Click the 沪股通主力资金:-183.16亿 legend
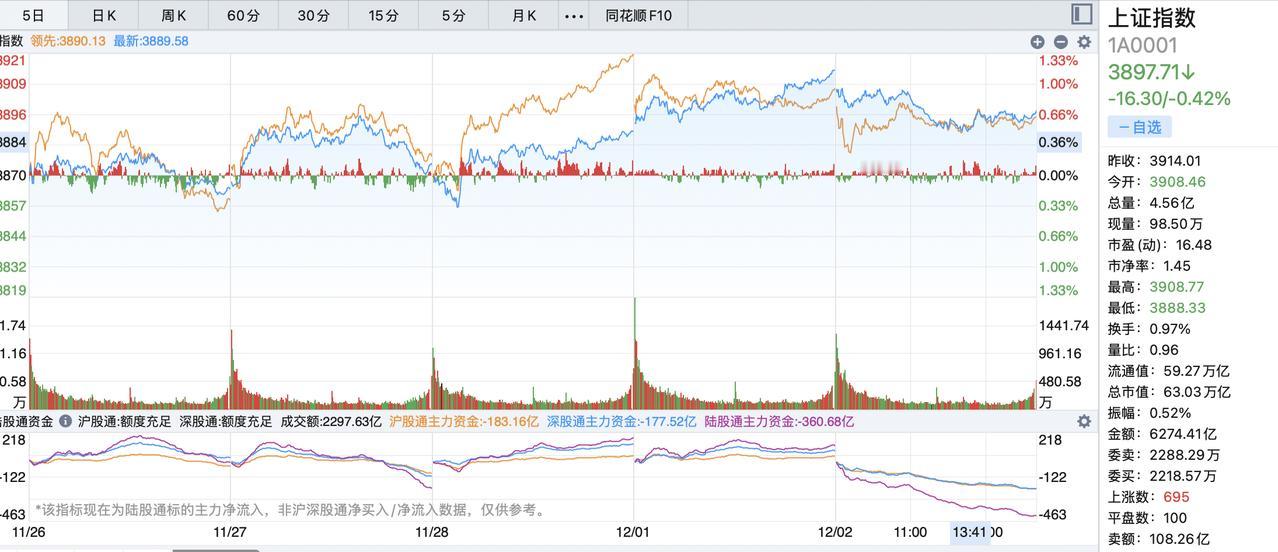Image resolution: width=1278 pixels, height=552 pixels. point(464,422)
